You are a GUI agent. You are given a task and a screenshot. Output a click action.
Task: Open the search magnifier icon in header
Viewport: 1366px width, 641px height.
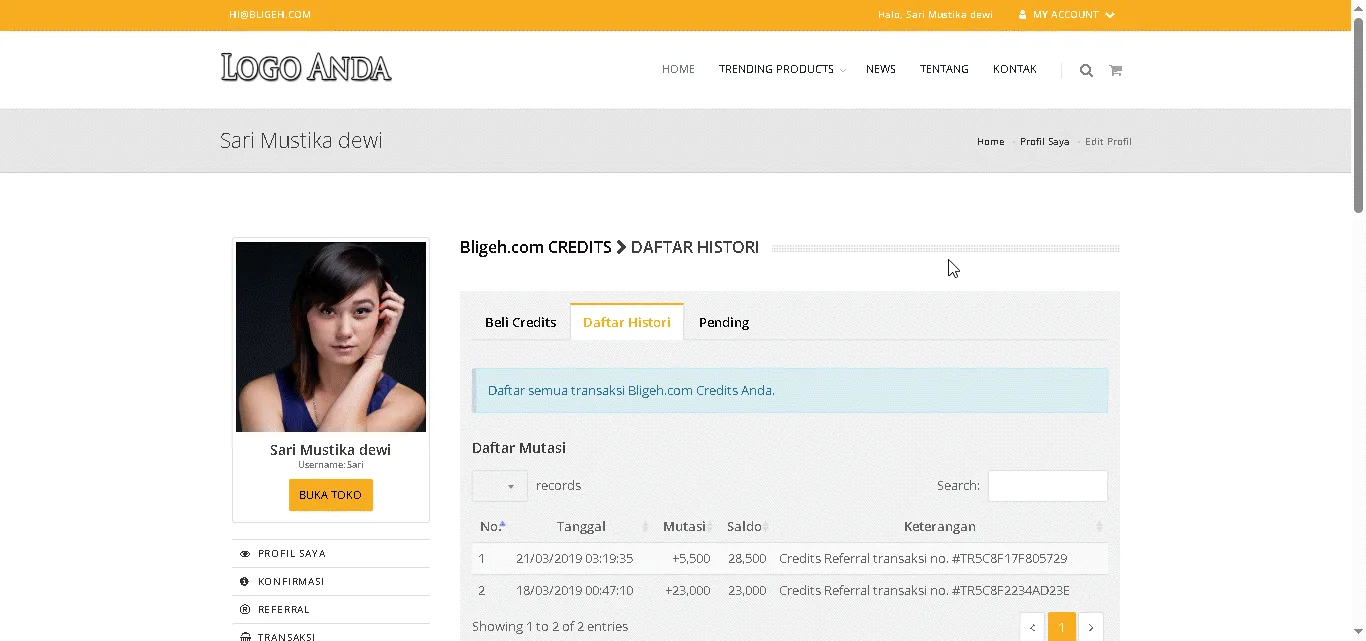(x=1086, y=70)
